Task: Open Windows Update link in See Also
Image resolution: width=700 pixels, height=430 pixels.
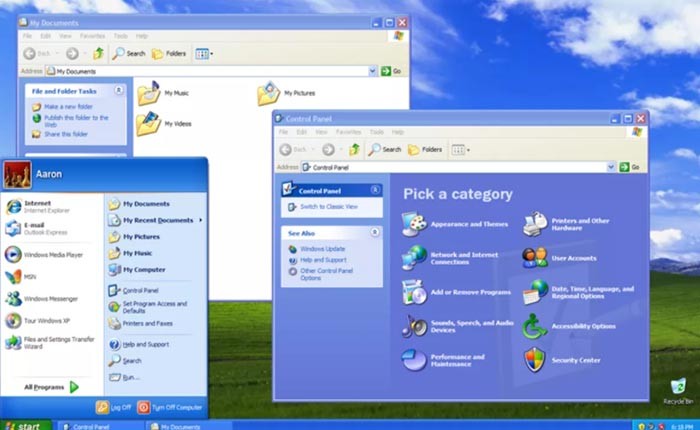Action: tap(322, 249)
